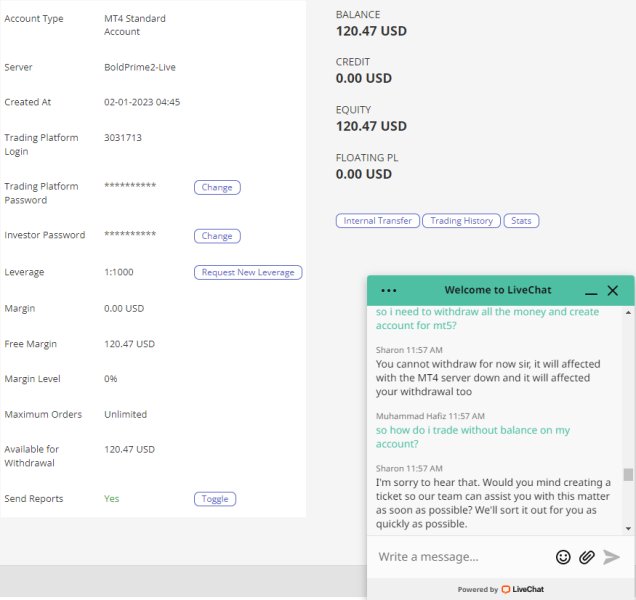Screen dimensions: 636x600
Task: Click the Welcome to LiveChat header title
Action: click(x=498, y=290)
